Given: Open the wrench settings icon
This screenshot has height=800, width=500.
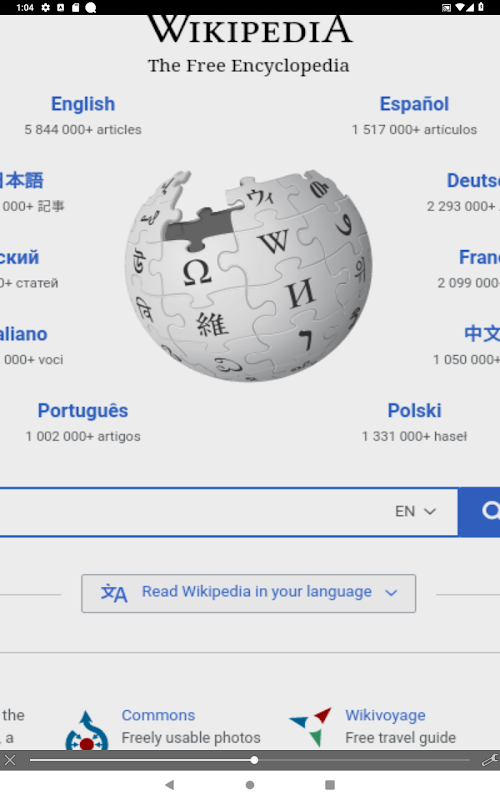Looking at the screenshot, I should [490, 760].
